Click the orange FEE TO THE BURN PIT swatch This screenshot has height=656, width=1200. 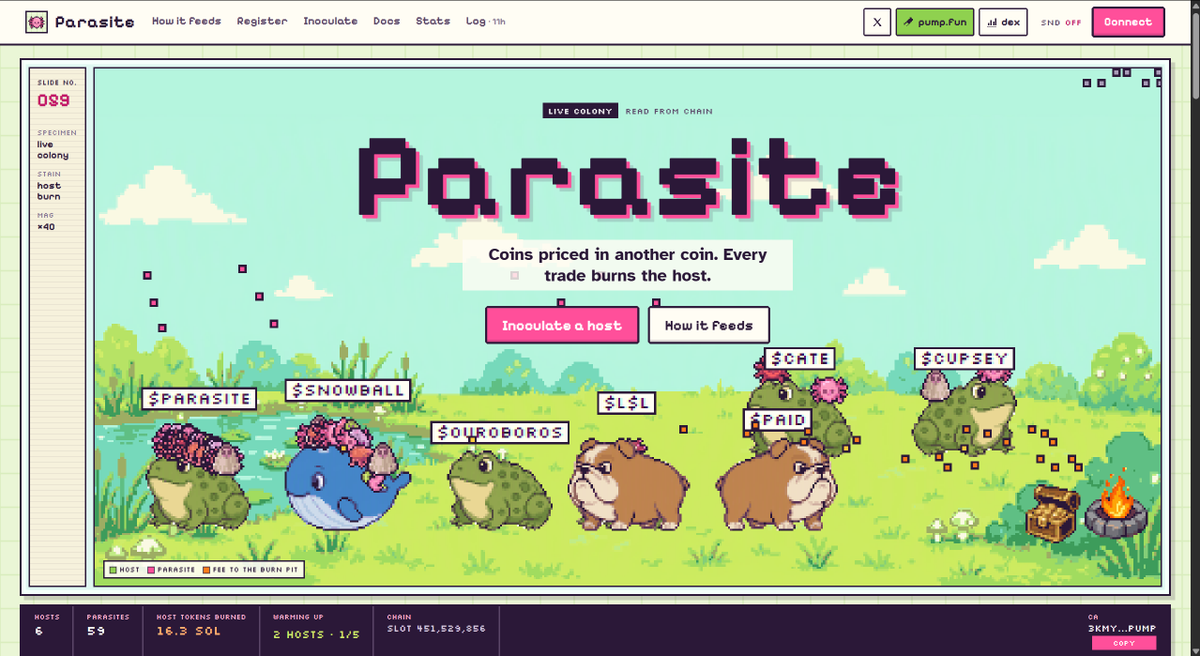coord(206,569)
